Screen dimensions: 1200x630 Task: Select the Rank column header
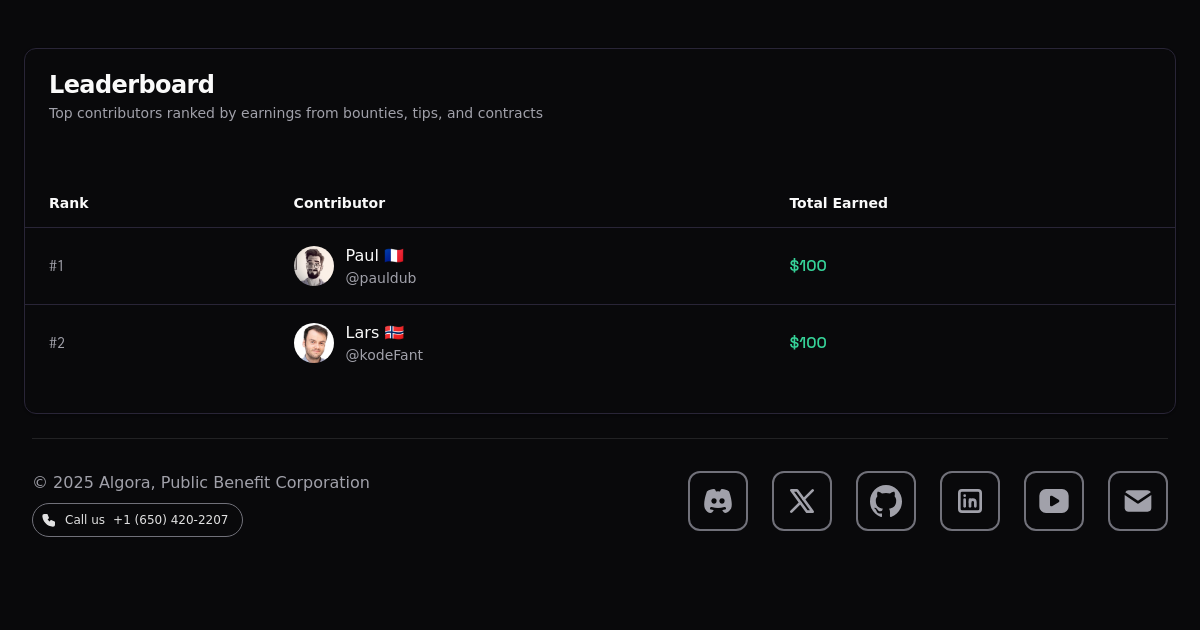pos(68,203)
